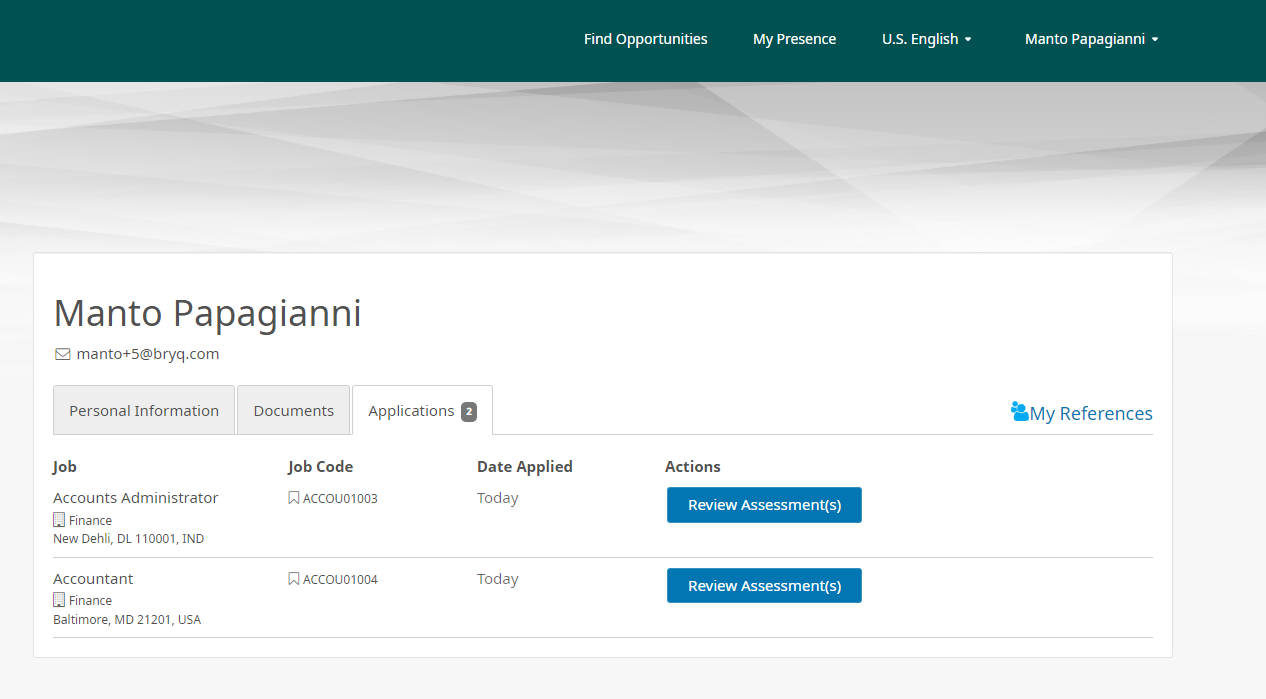The width and height of the screenshot is (1266, 699).
Task: Click the building icon under Accountant
Action: (x=59, y=600)
